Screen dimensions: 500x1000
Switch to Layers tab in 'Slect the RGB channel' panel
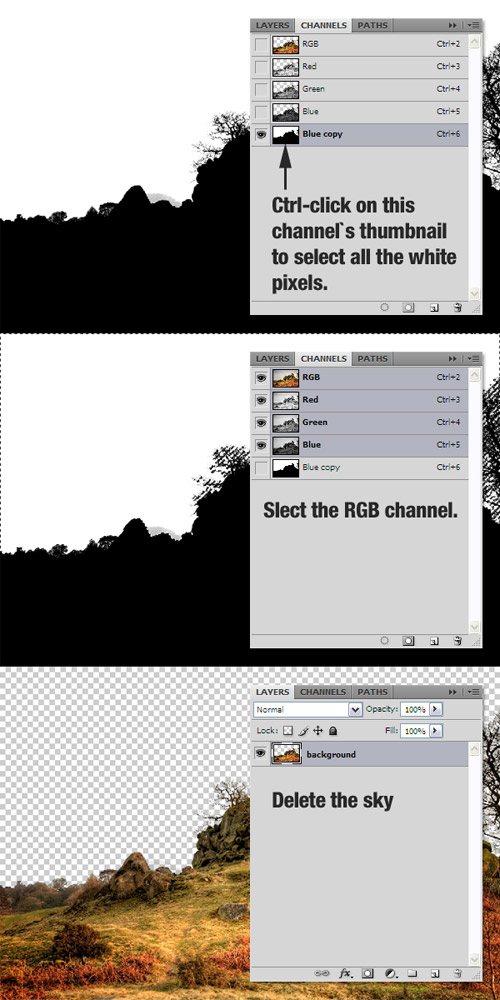click(x=272, y=359)
